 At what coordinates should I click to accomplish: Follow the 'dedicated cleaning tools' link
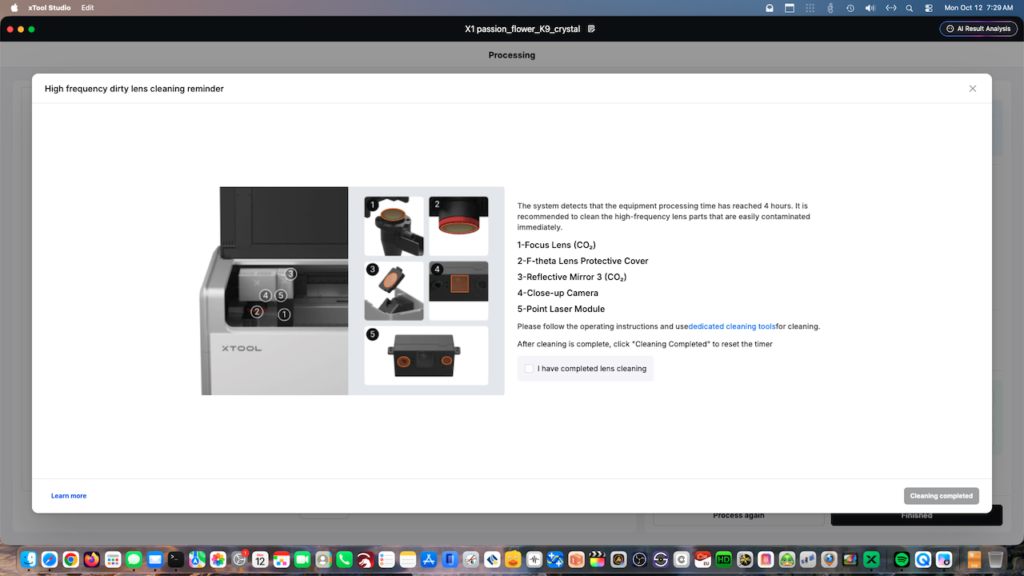click(x=732, y=327)
